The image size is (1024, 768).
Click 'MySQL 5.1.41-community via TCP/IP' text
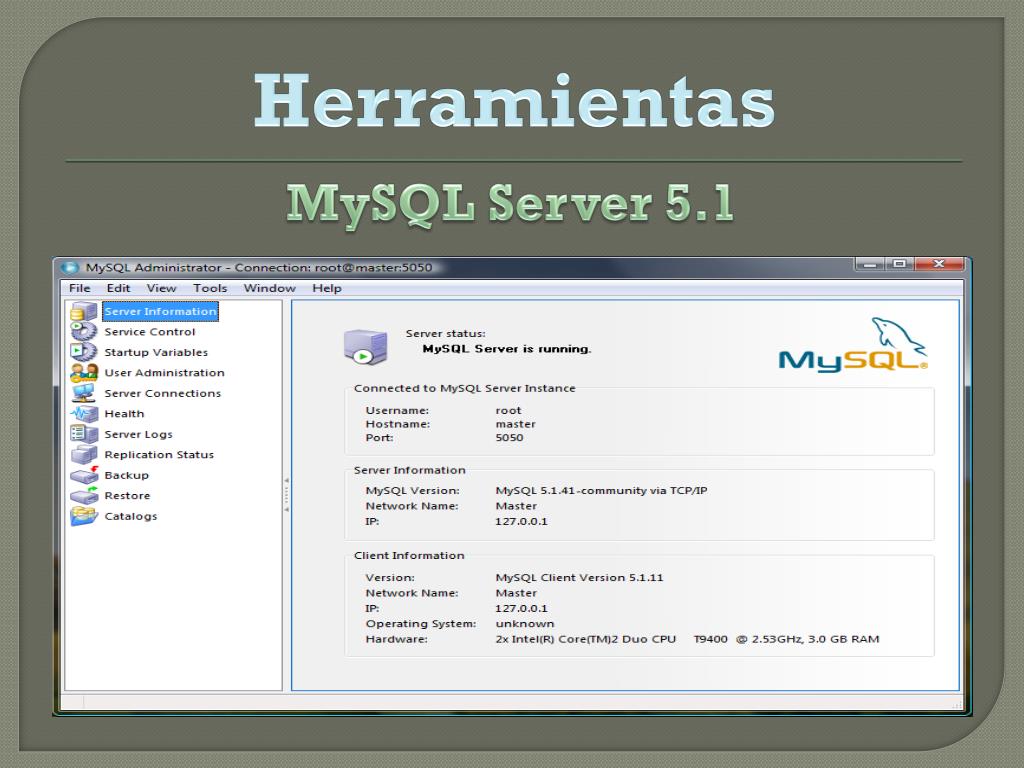601,490
